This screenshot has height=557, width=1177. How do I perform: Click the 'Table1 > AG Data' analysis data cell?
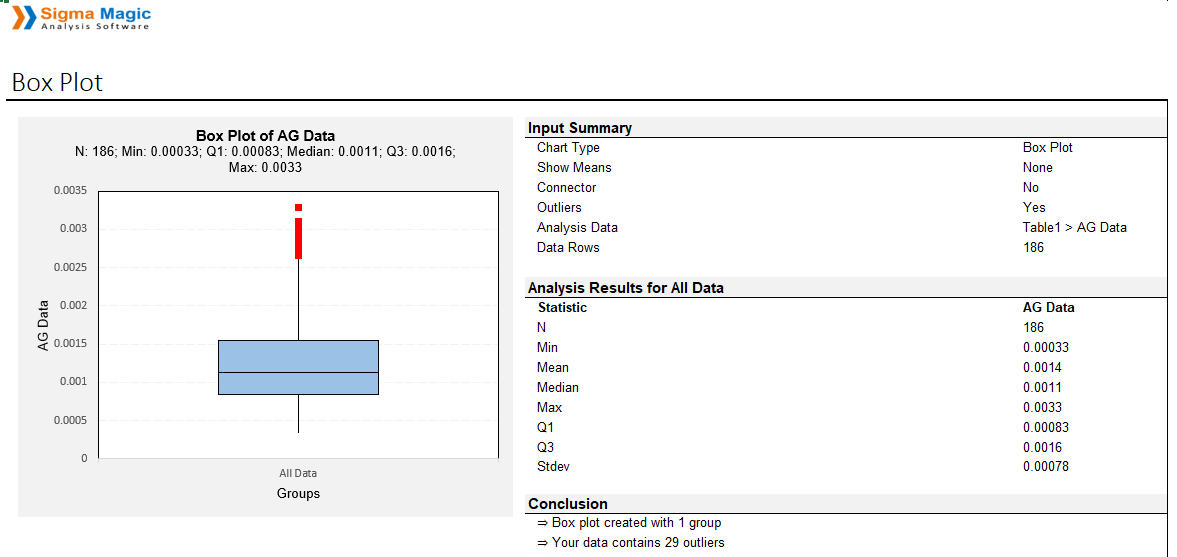[1074, 227]
